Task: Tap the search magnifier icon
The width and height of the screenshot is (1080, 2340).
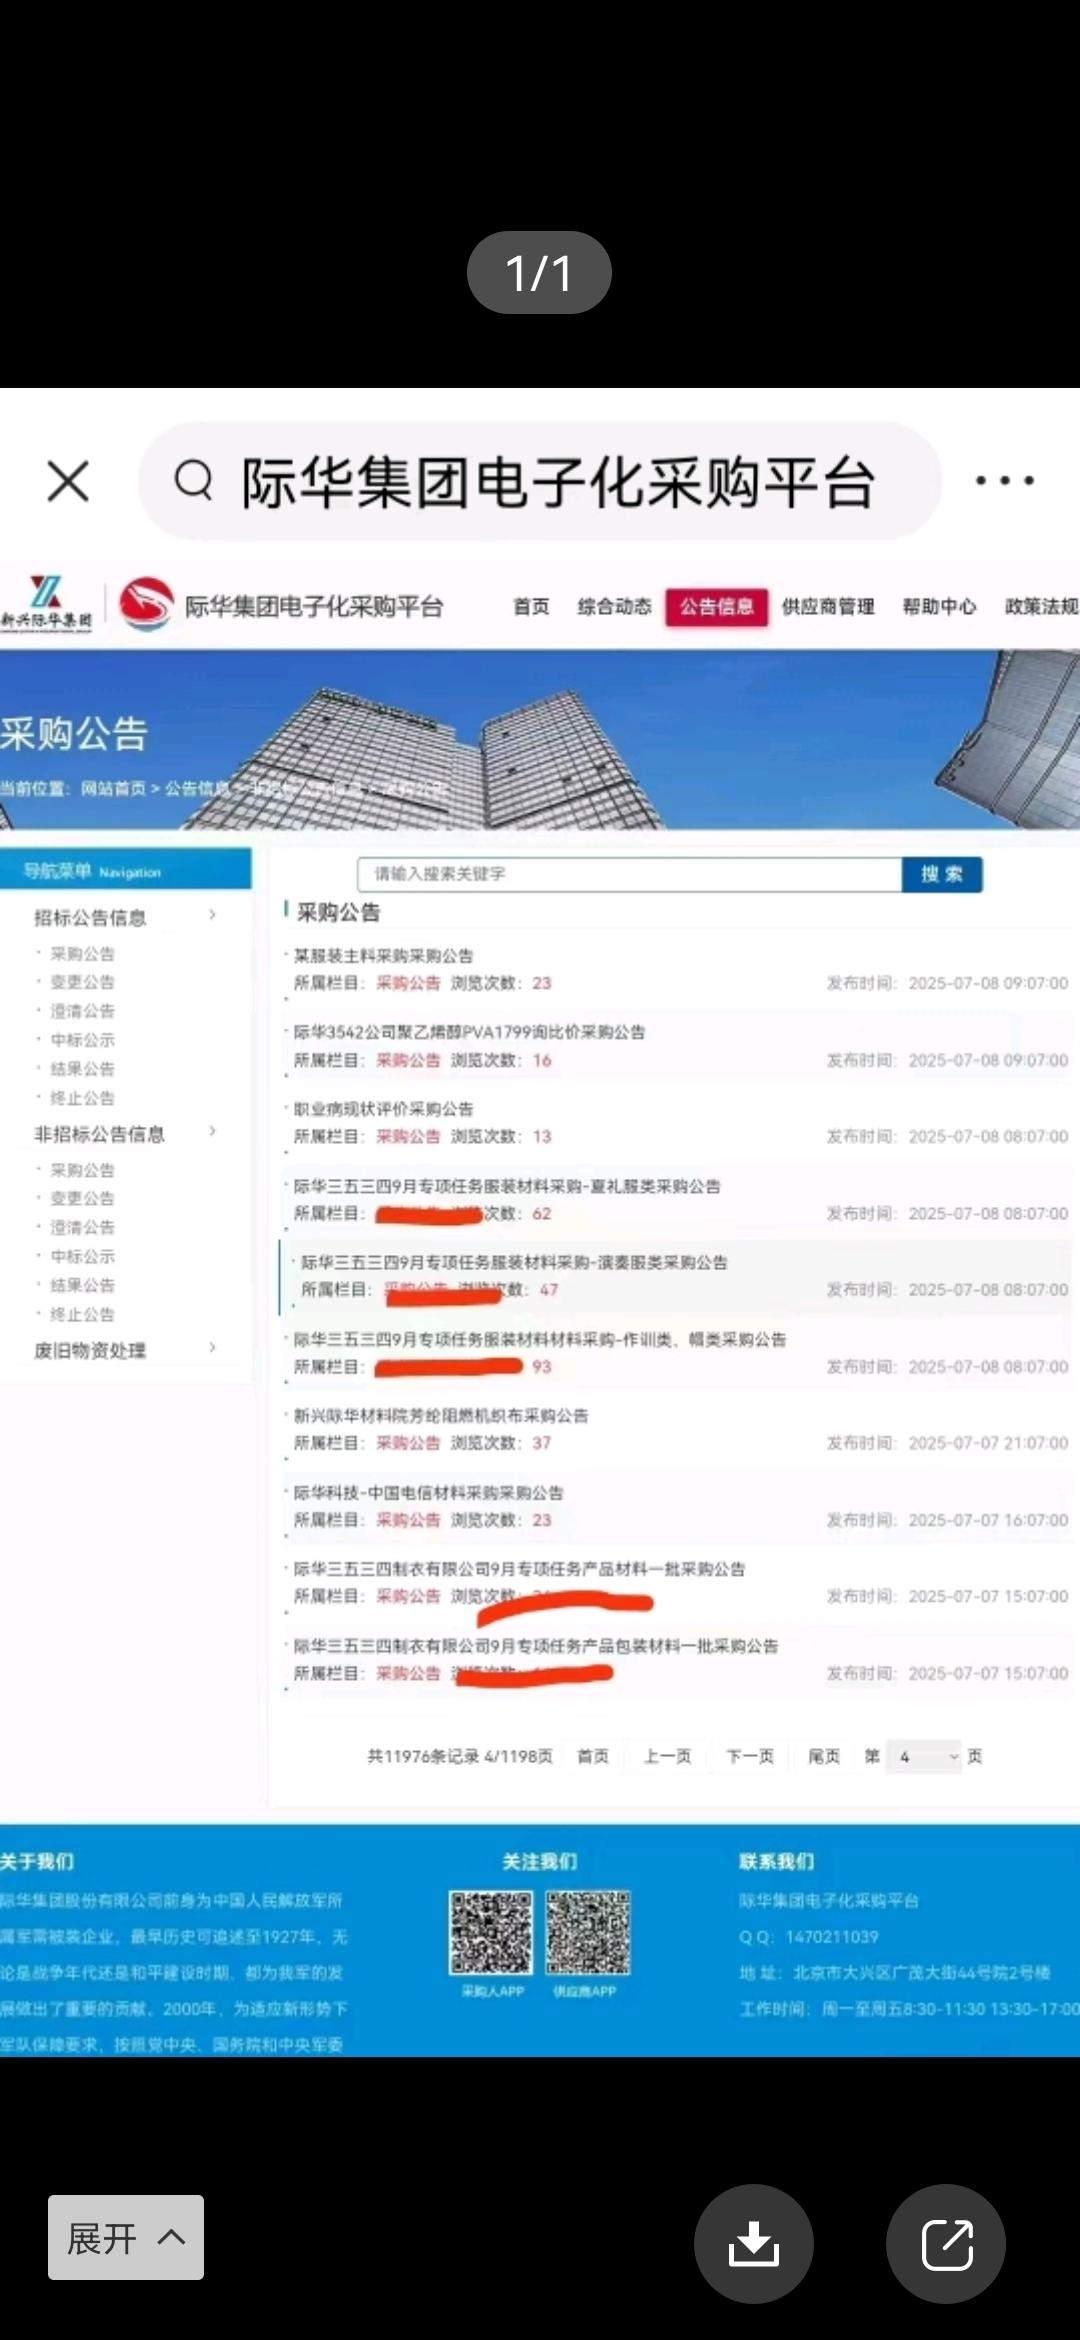Action: pyautogui.click(x=193, y=481)
